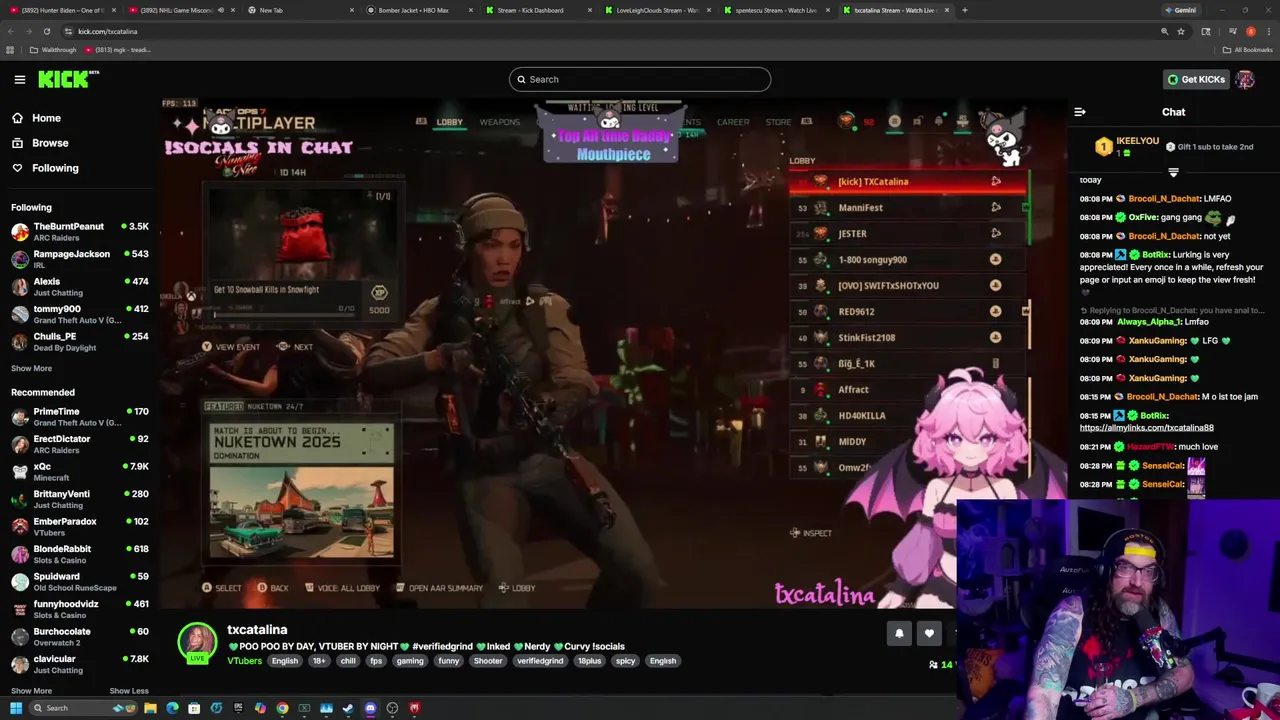Go to Home in sidebar
This screenshot has width=1280, height=720.
pyautogui.click(x=46, y=118)
